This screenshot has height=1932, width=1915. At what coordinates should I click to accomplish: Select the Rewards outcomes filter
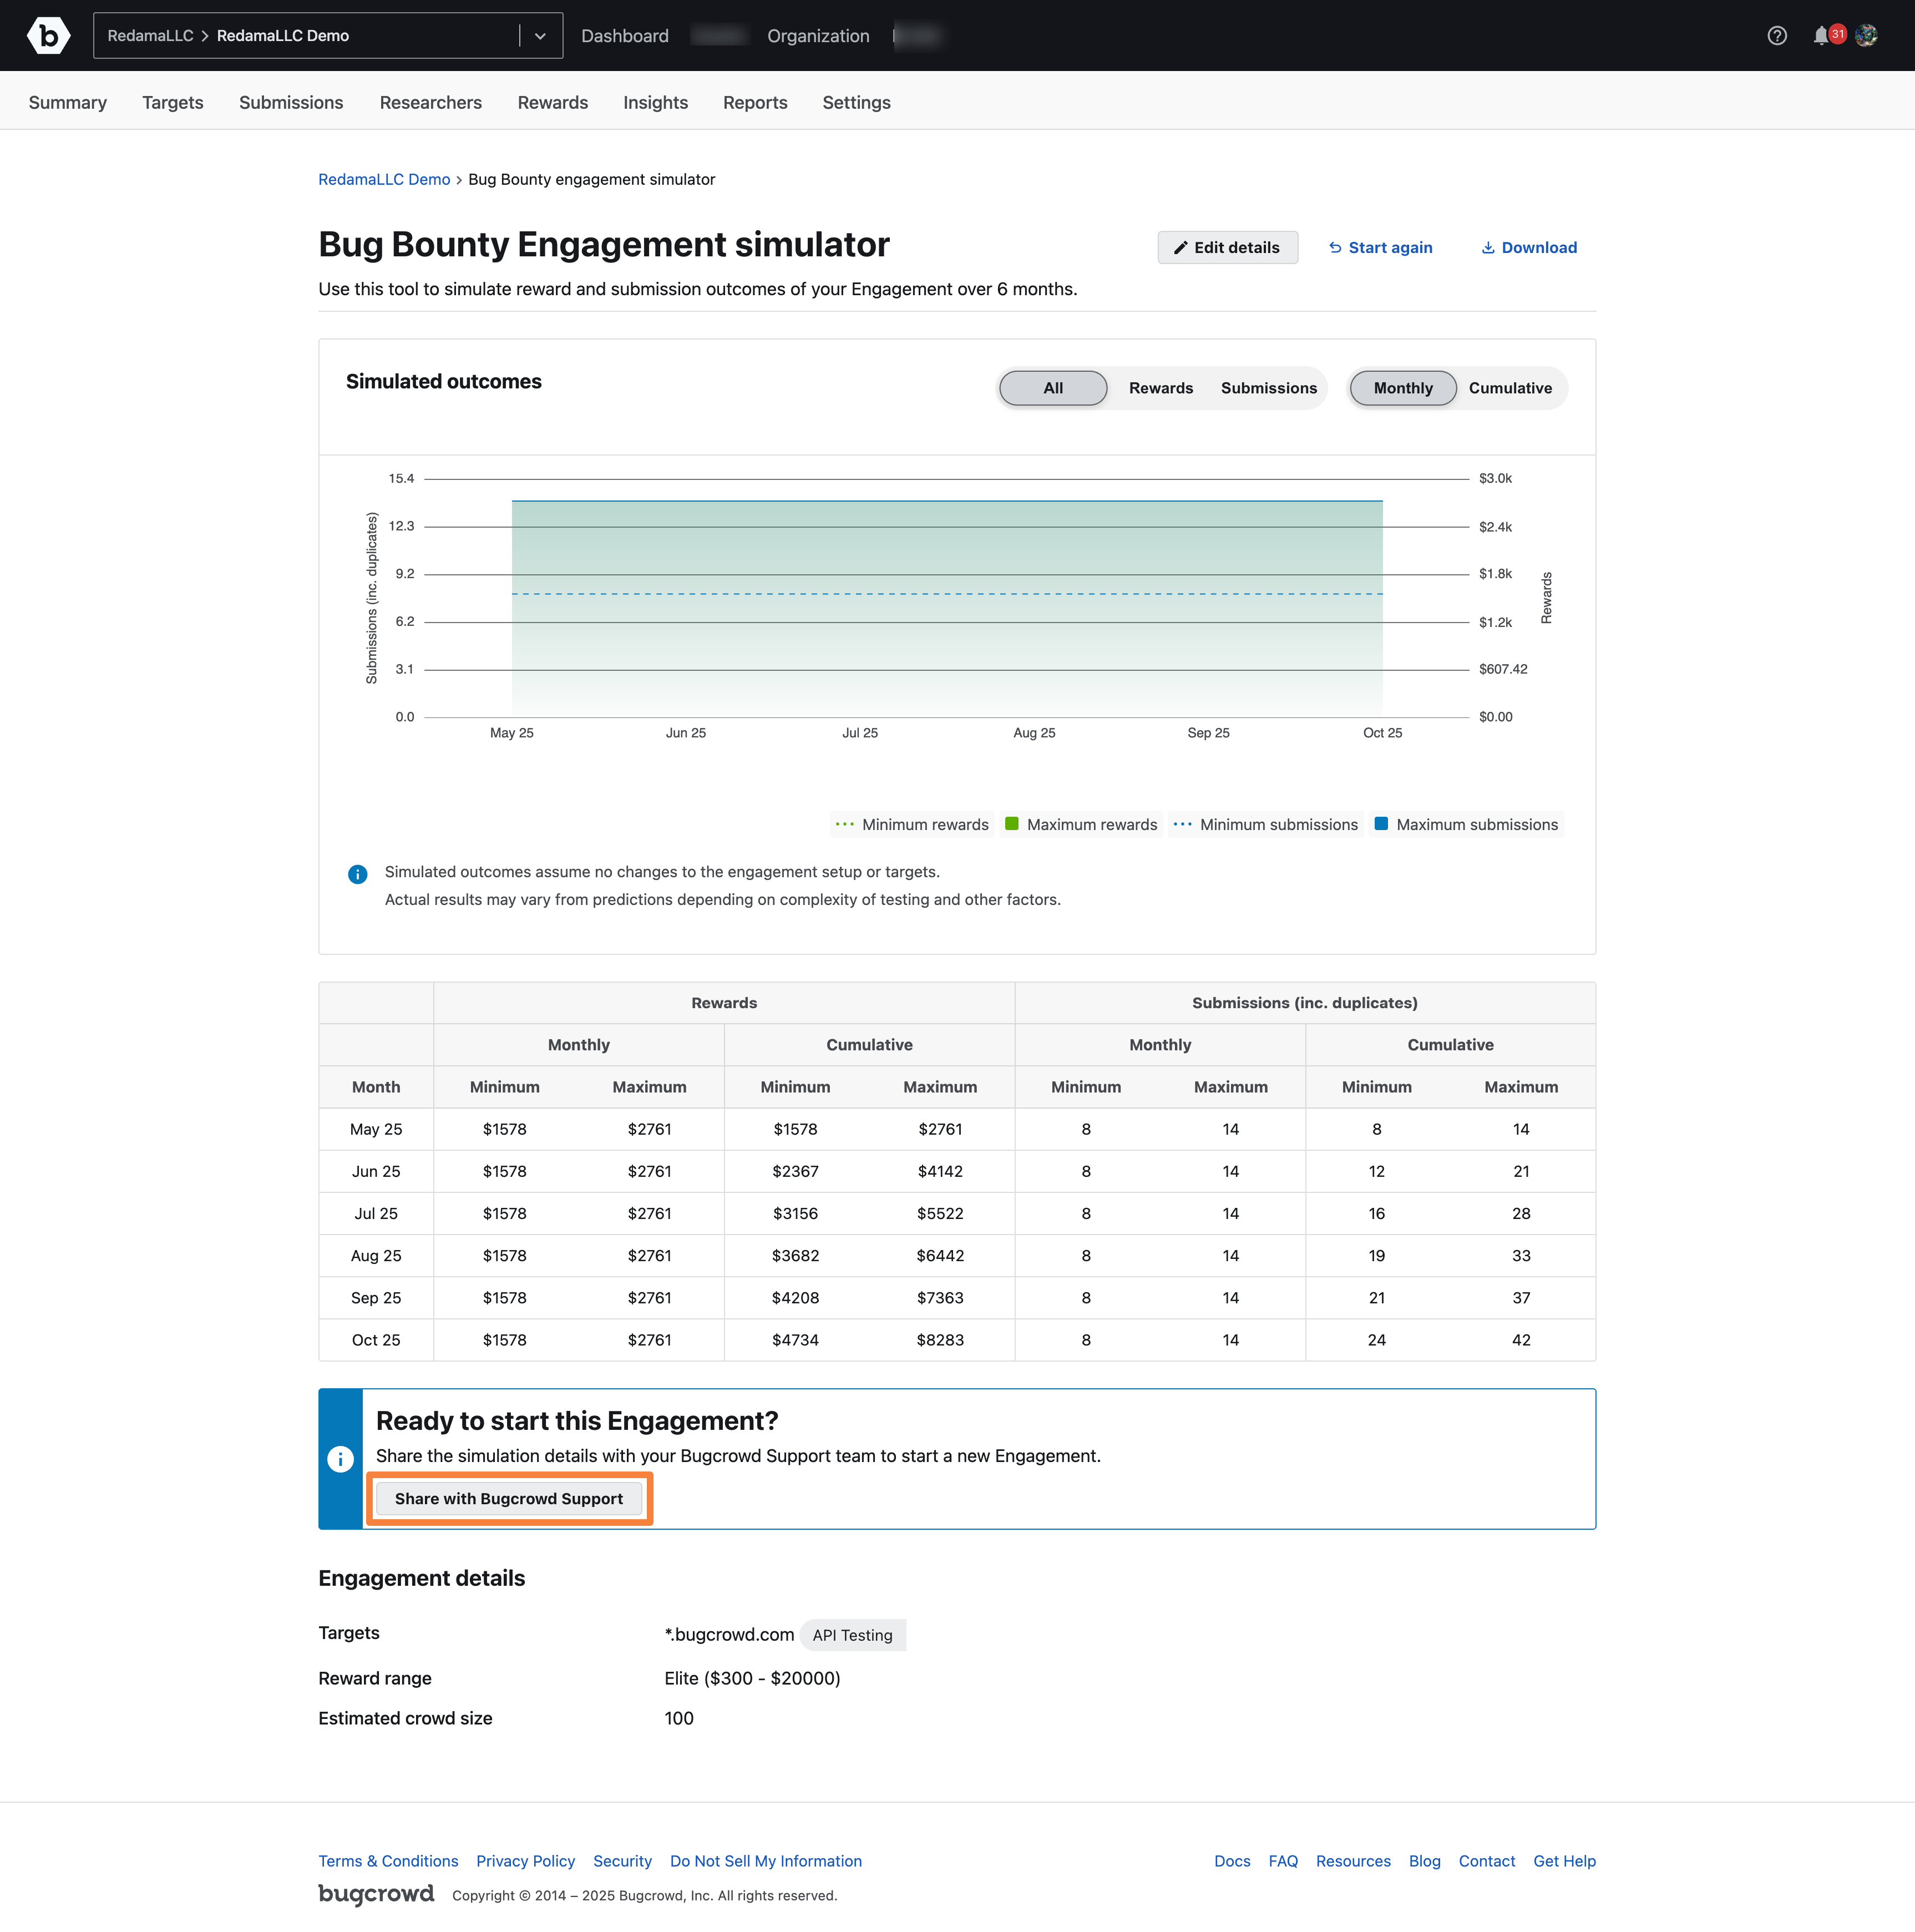[1160, 388]
